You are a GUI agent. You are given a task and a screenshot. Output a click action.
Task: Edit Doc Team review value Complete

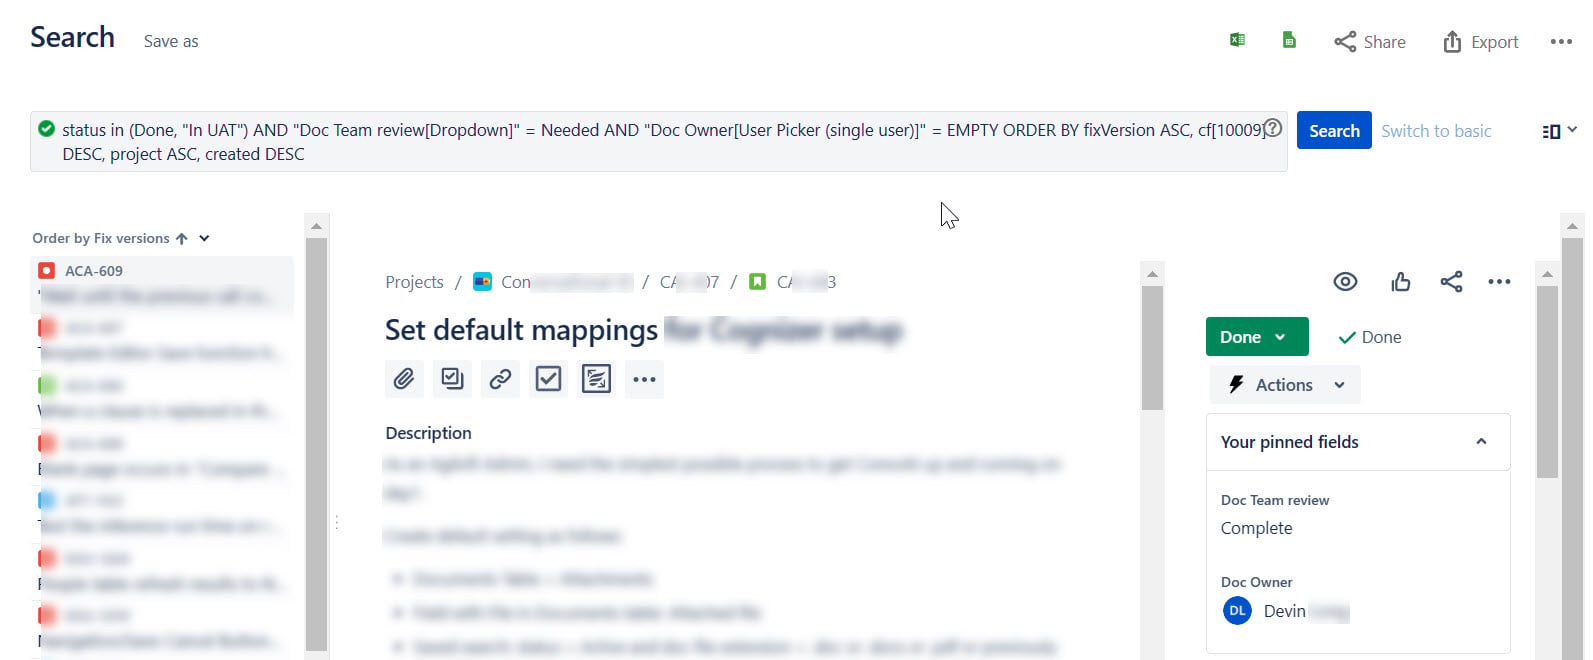tap(1256, 528)
